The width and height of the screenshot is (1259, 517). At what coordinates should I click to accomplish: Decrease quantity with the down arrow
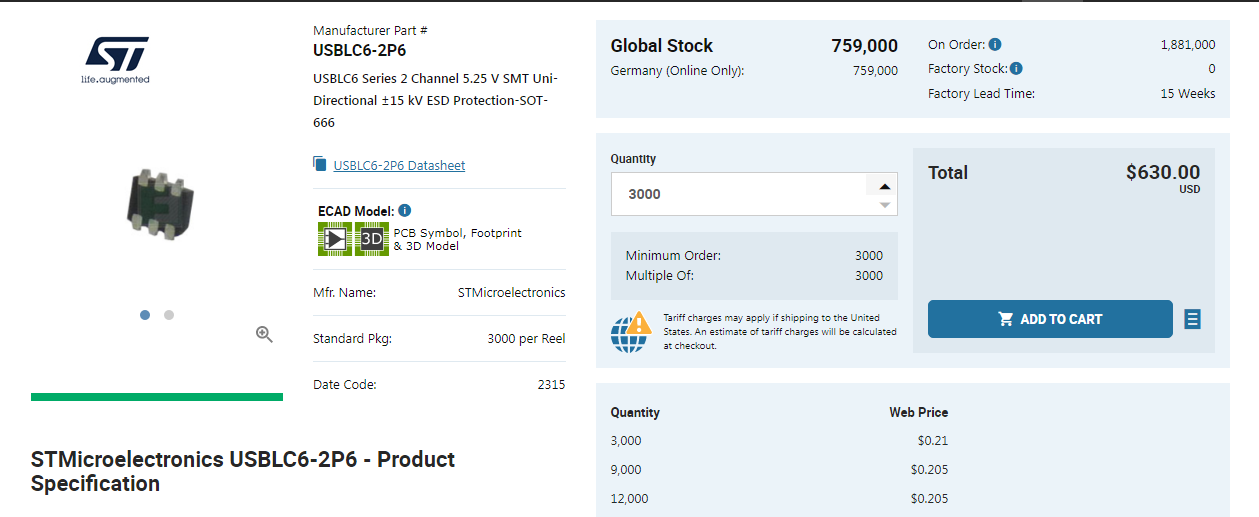[x=884, y=204]
